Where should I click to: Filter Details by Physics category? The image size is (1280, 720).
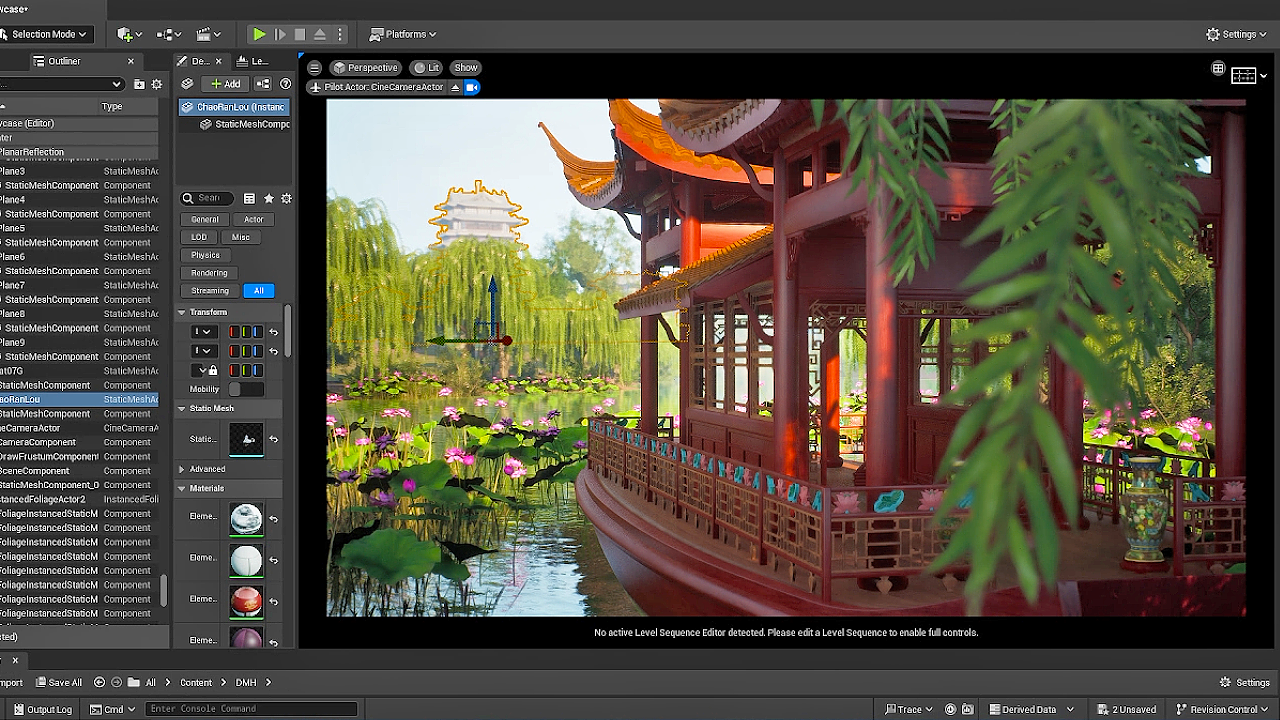[205, 255]
